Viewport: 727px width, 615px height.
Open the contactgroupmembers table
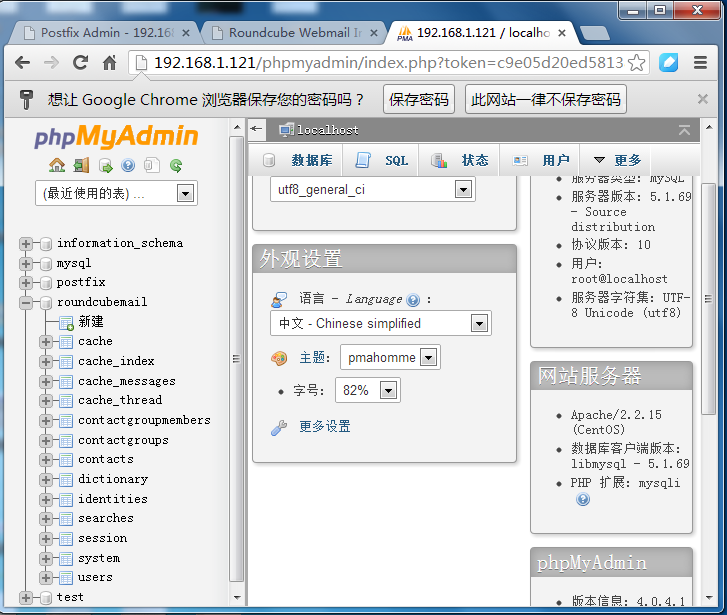click(x=144, y=420)
